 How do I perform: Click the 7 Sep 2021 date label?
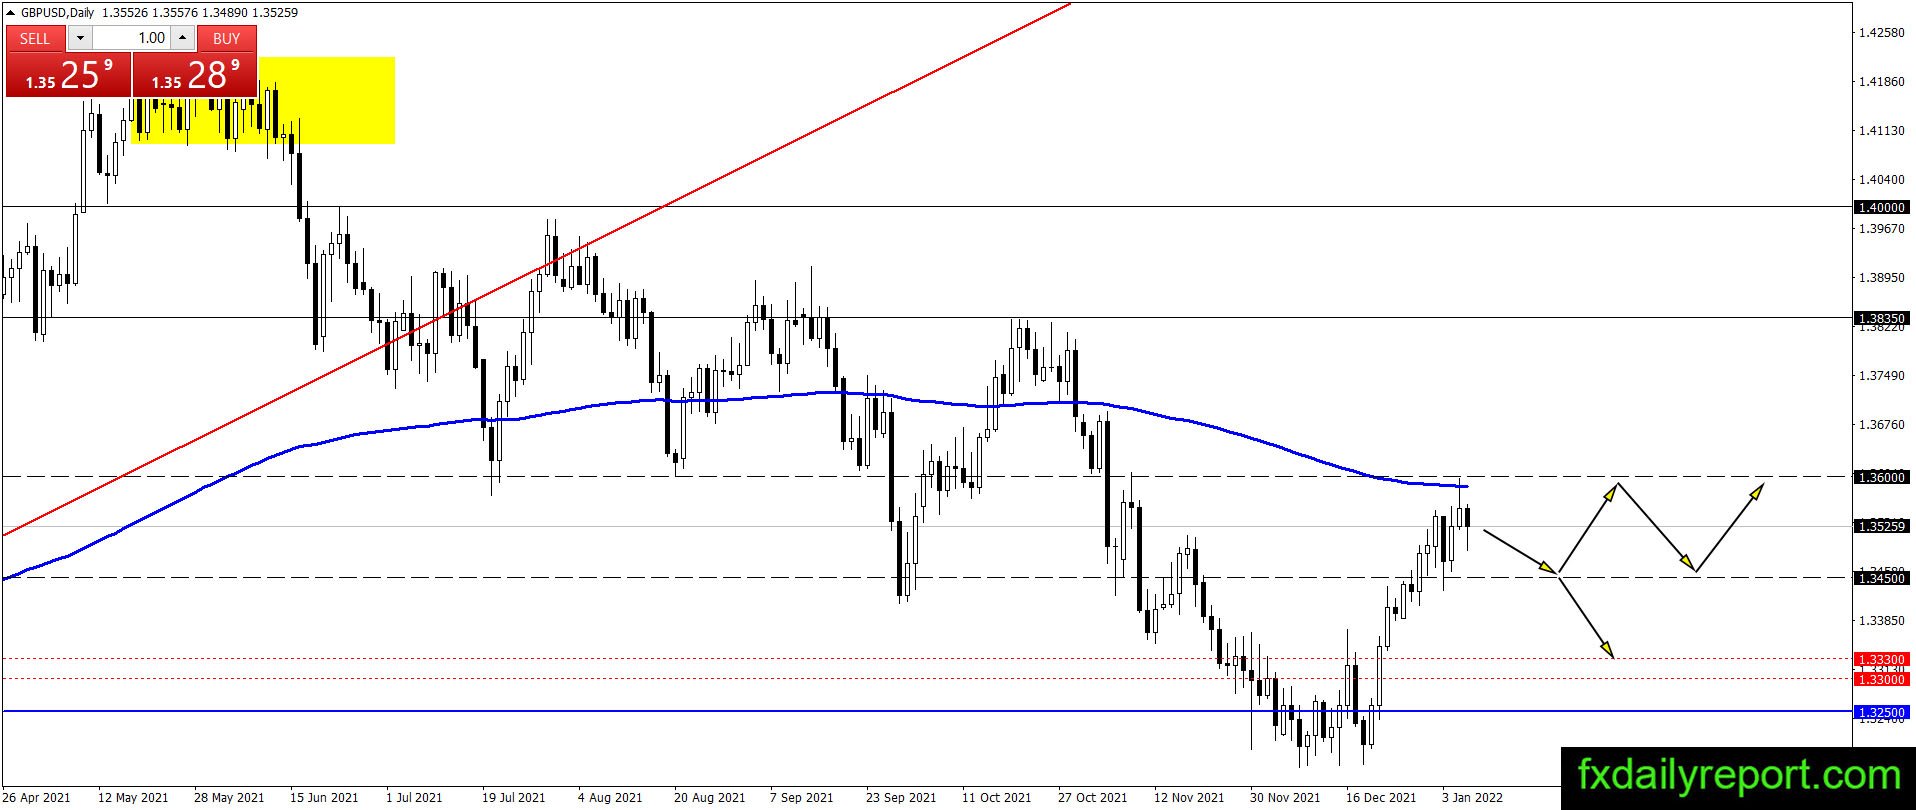802,798
